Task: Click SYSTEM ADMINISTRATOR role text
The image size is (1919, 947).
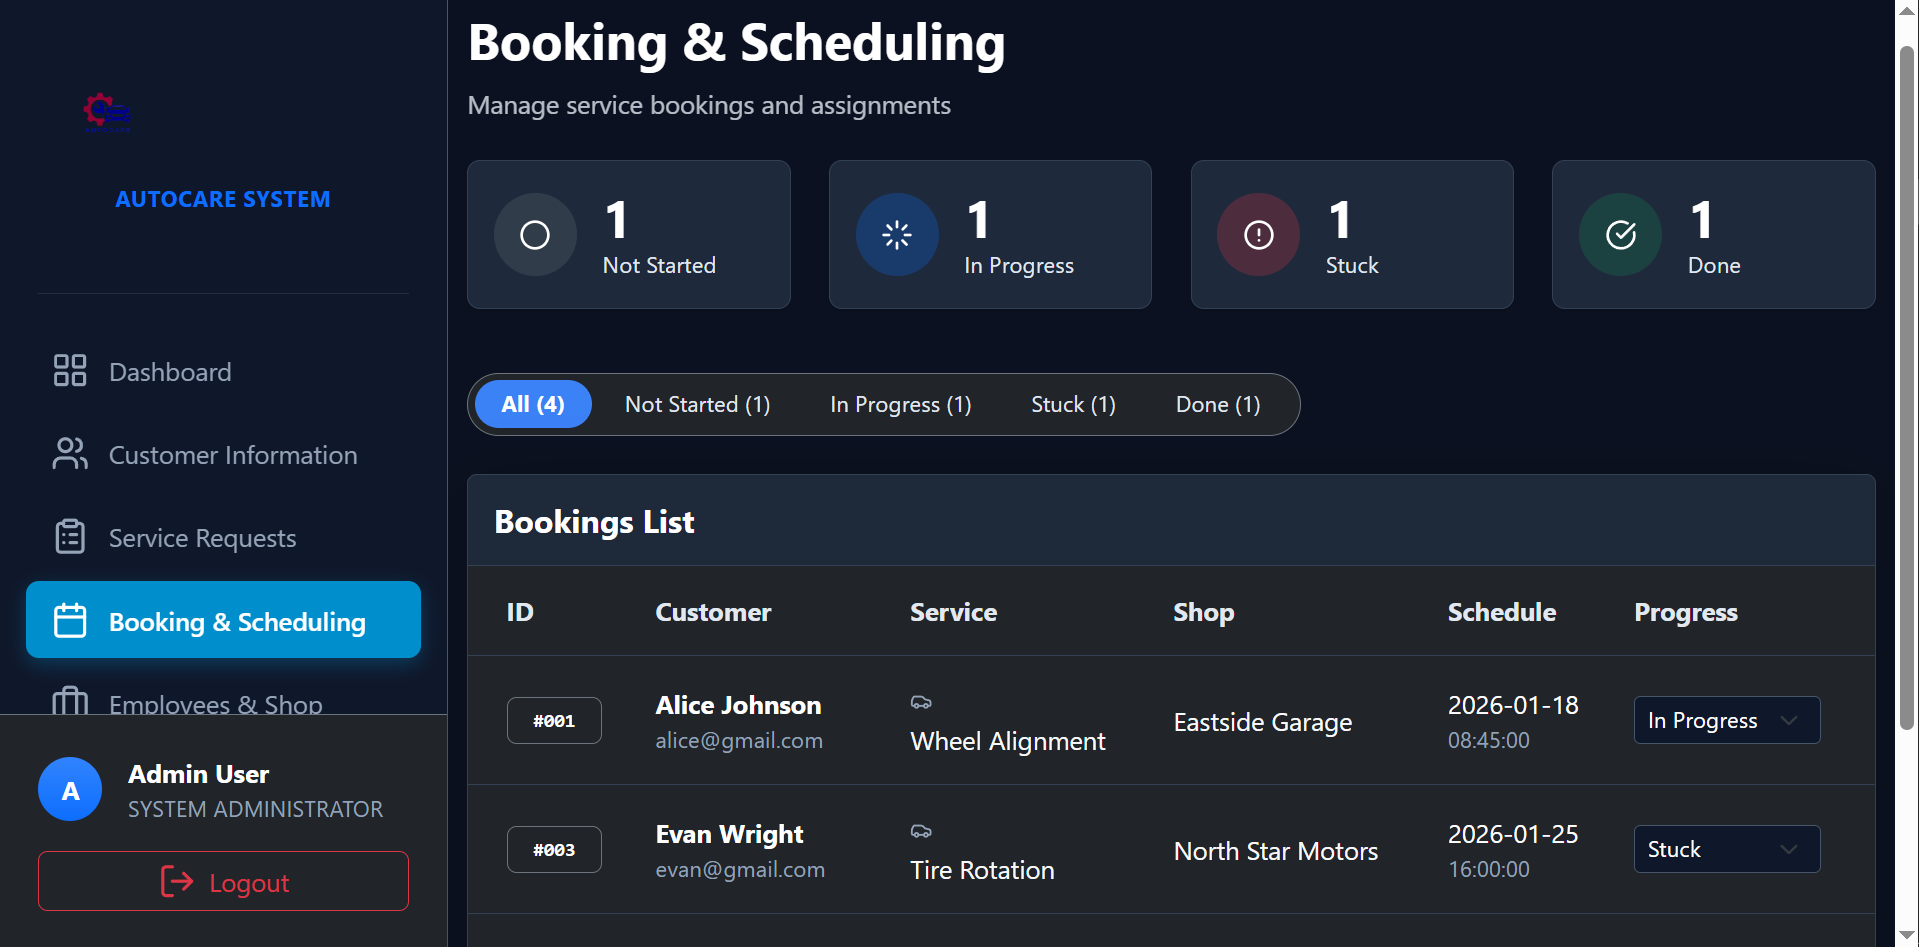Action: tap(255, 809)
